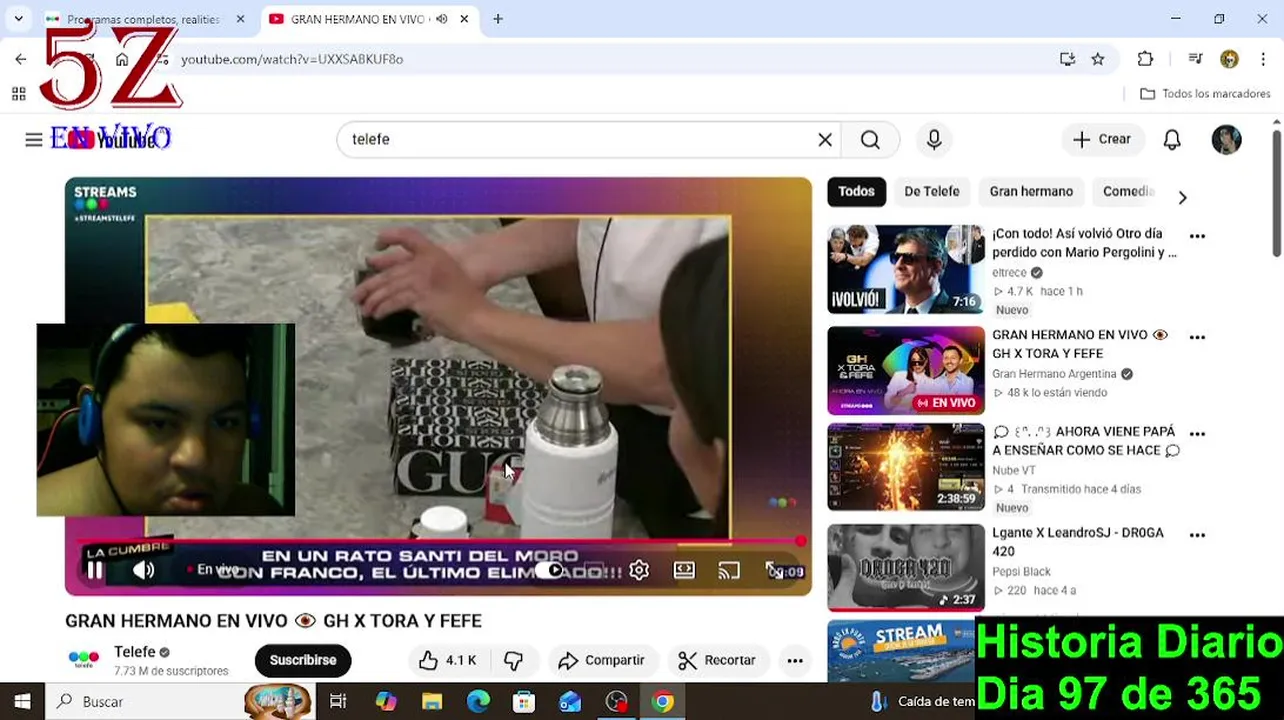Viewport: 1284px width, 720px height.
Task: Open Task View on taskbar
Action: [x=338, y=702]
